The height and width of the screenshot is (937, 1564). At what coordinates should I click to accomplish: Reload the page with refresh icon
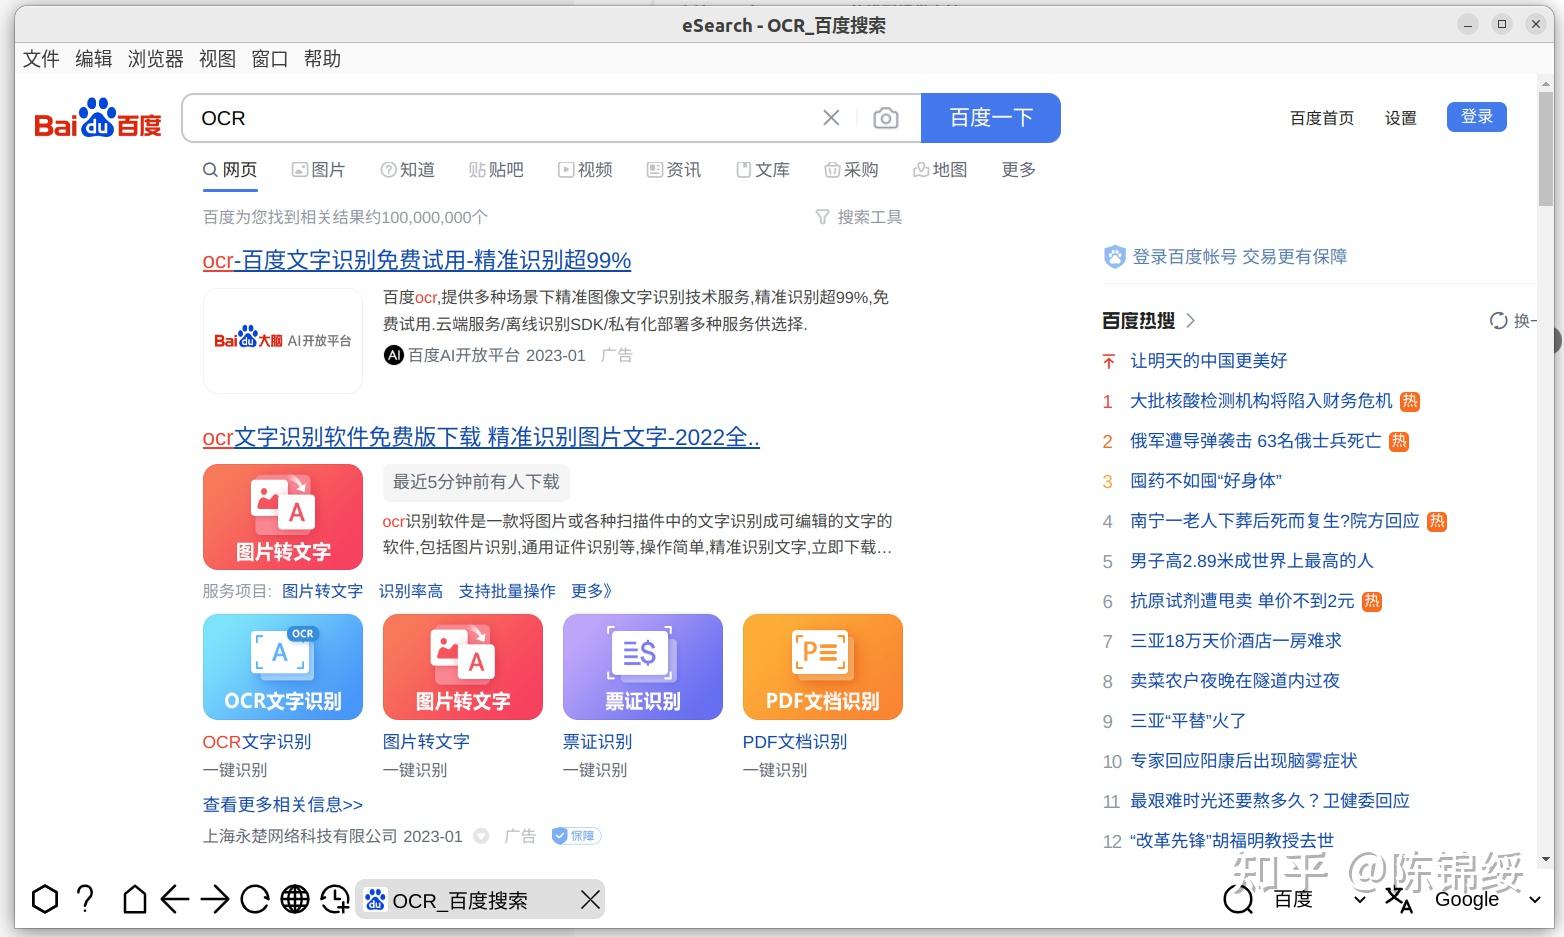point(256,899)
